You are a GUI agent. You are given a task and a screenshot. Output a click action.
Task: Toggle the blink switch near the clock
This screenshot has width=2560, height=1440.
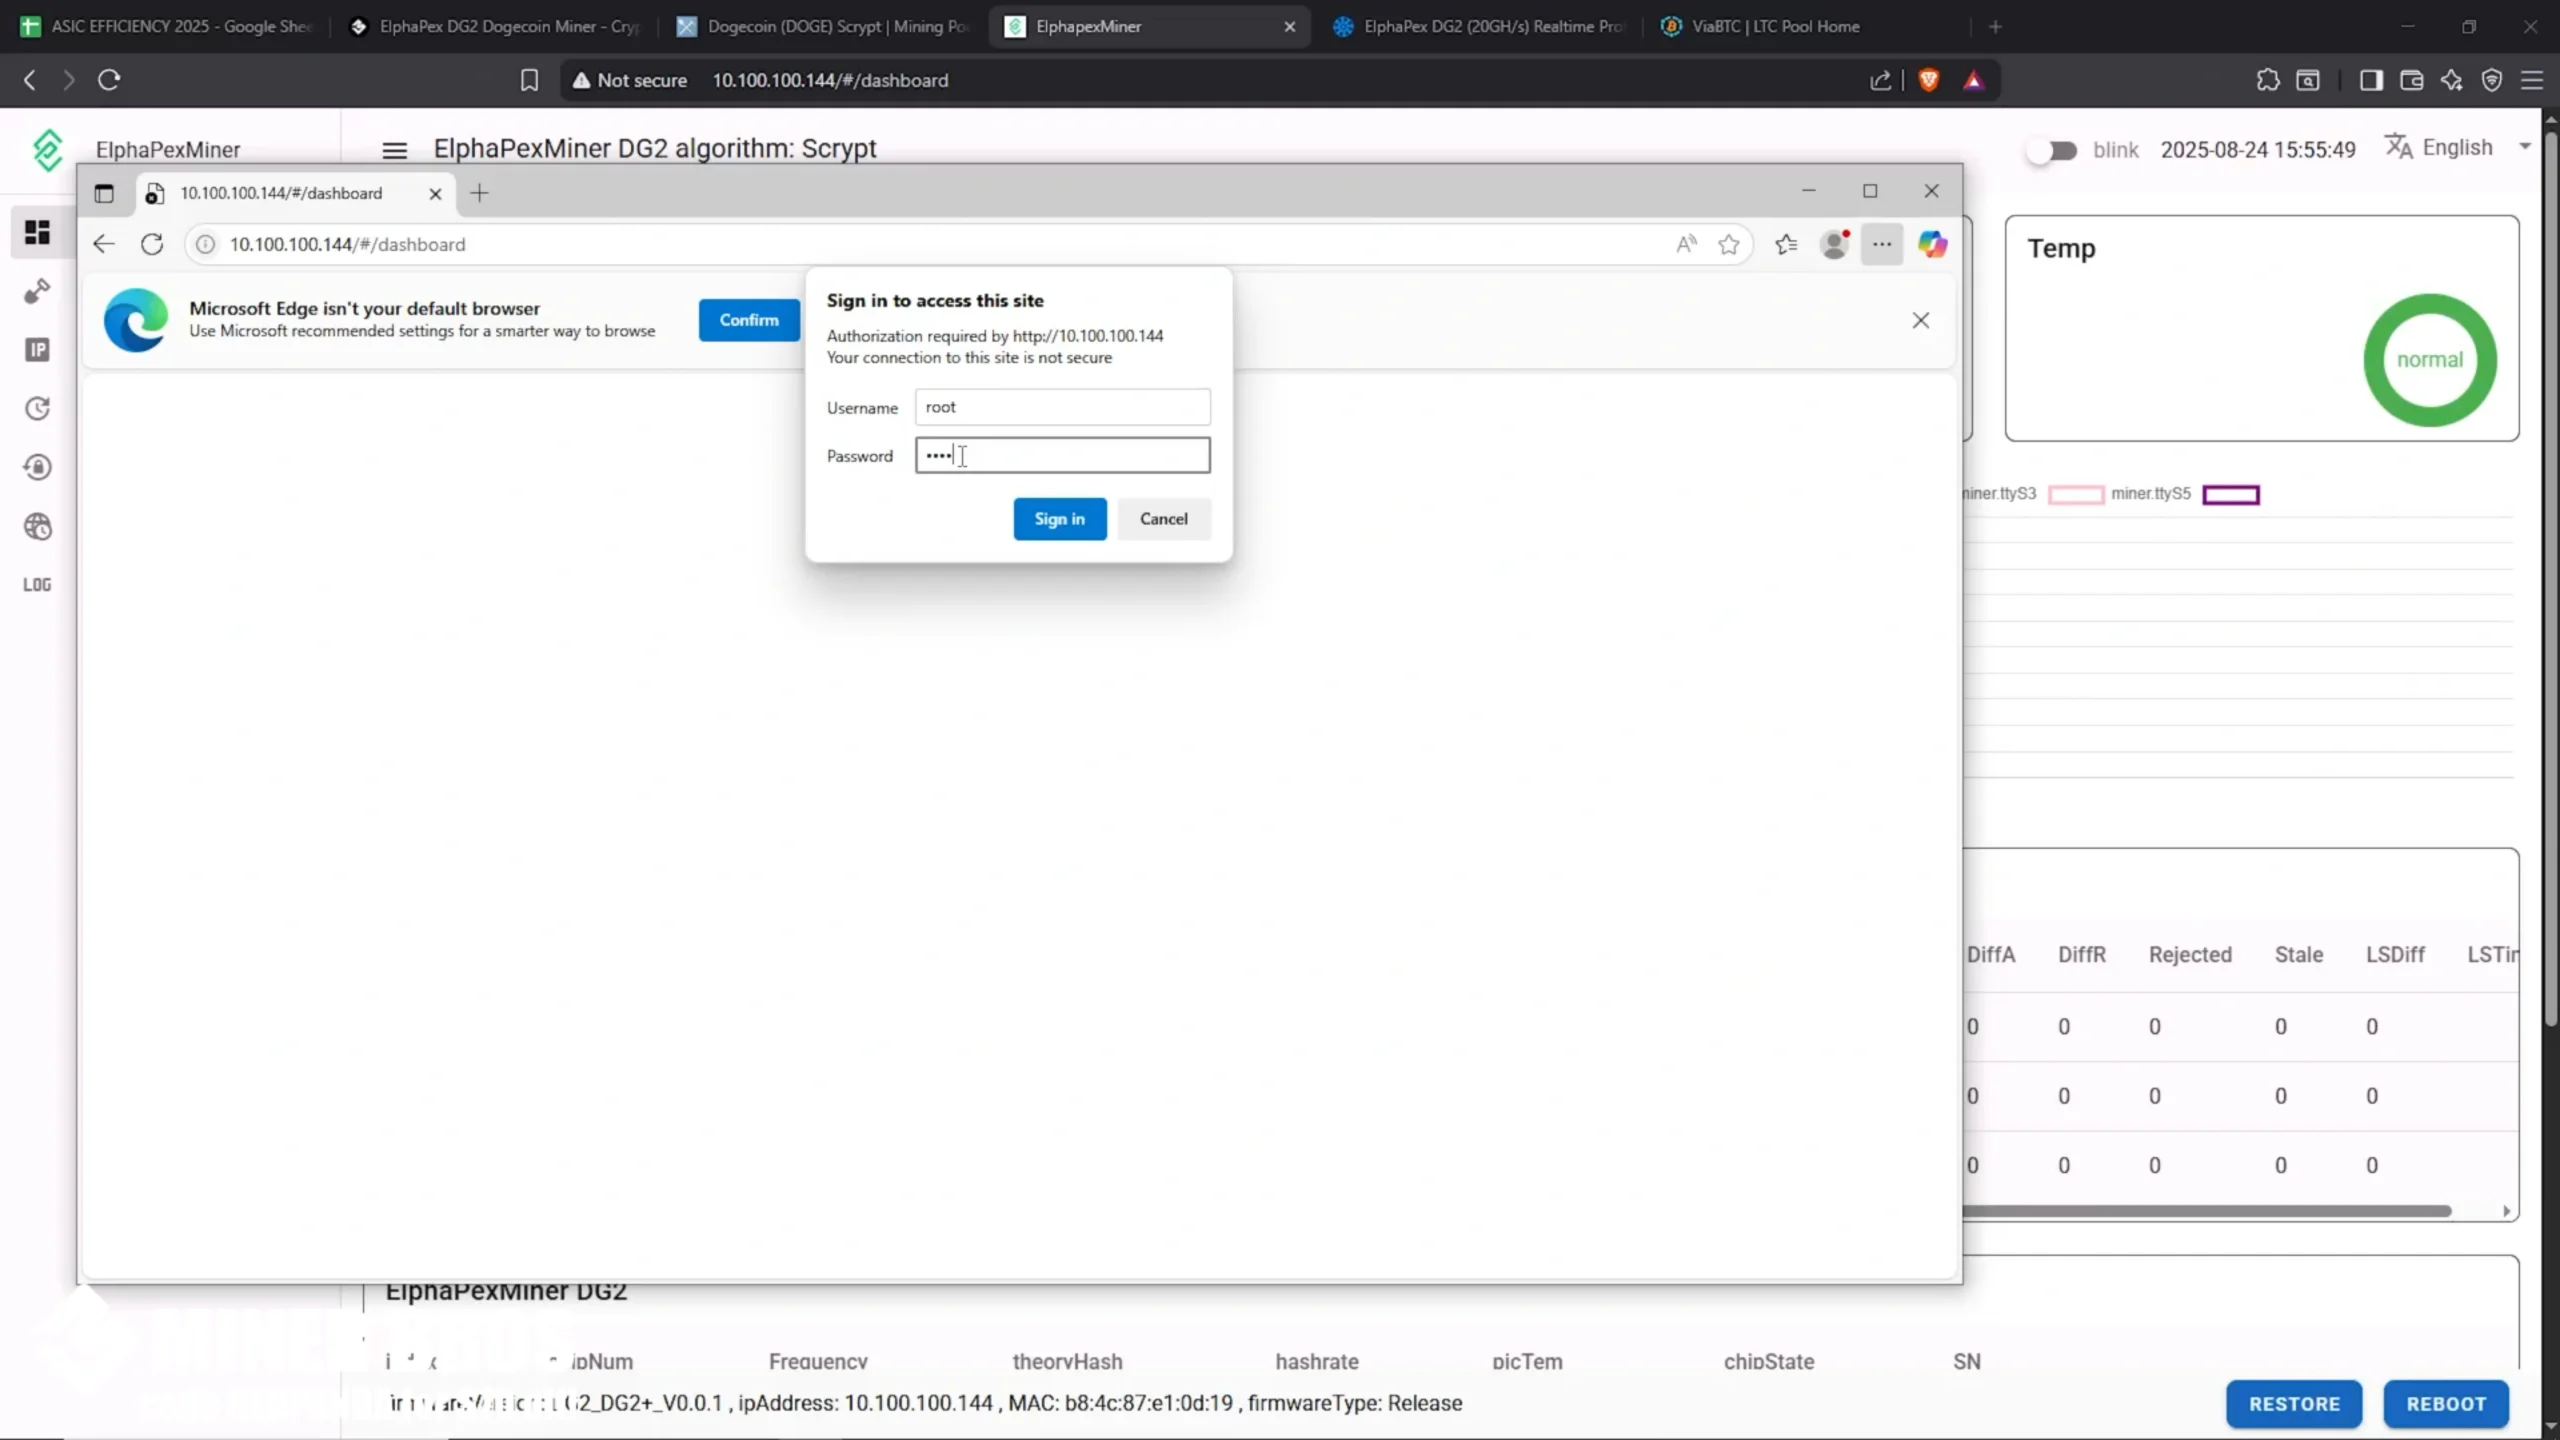click(x=2052, y=149)
